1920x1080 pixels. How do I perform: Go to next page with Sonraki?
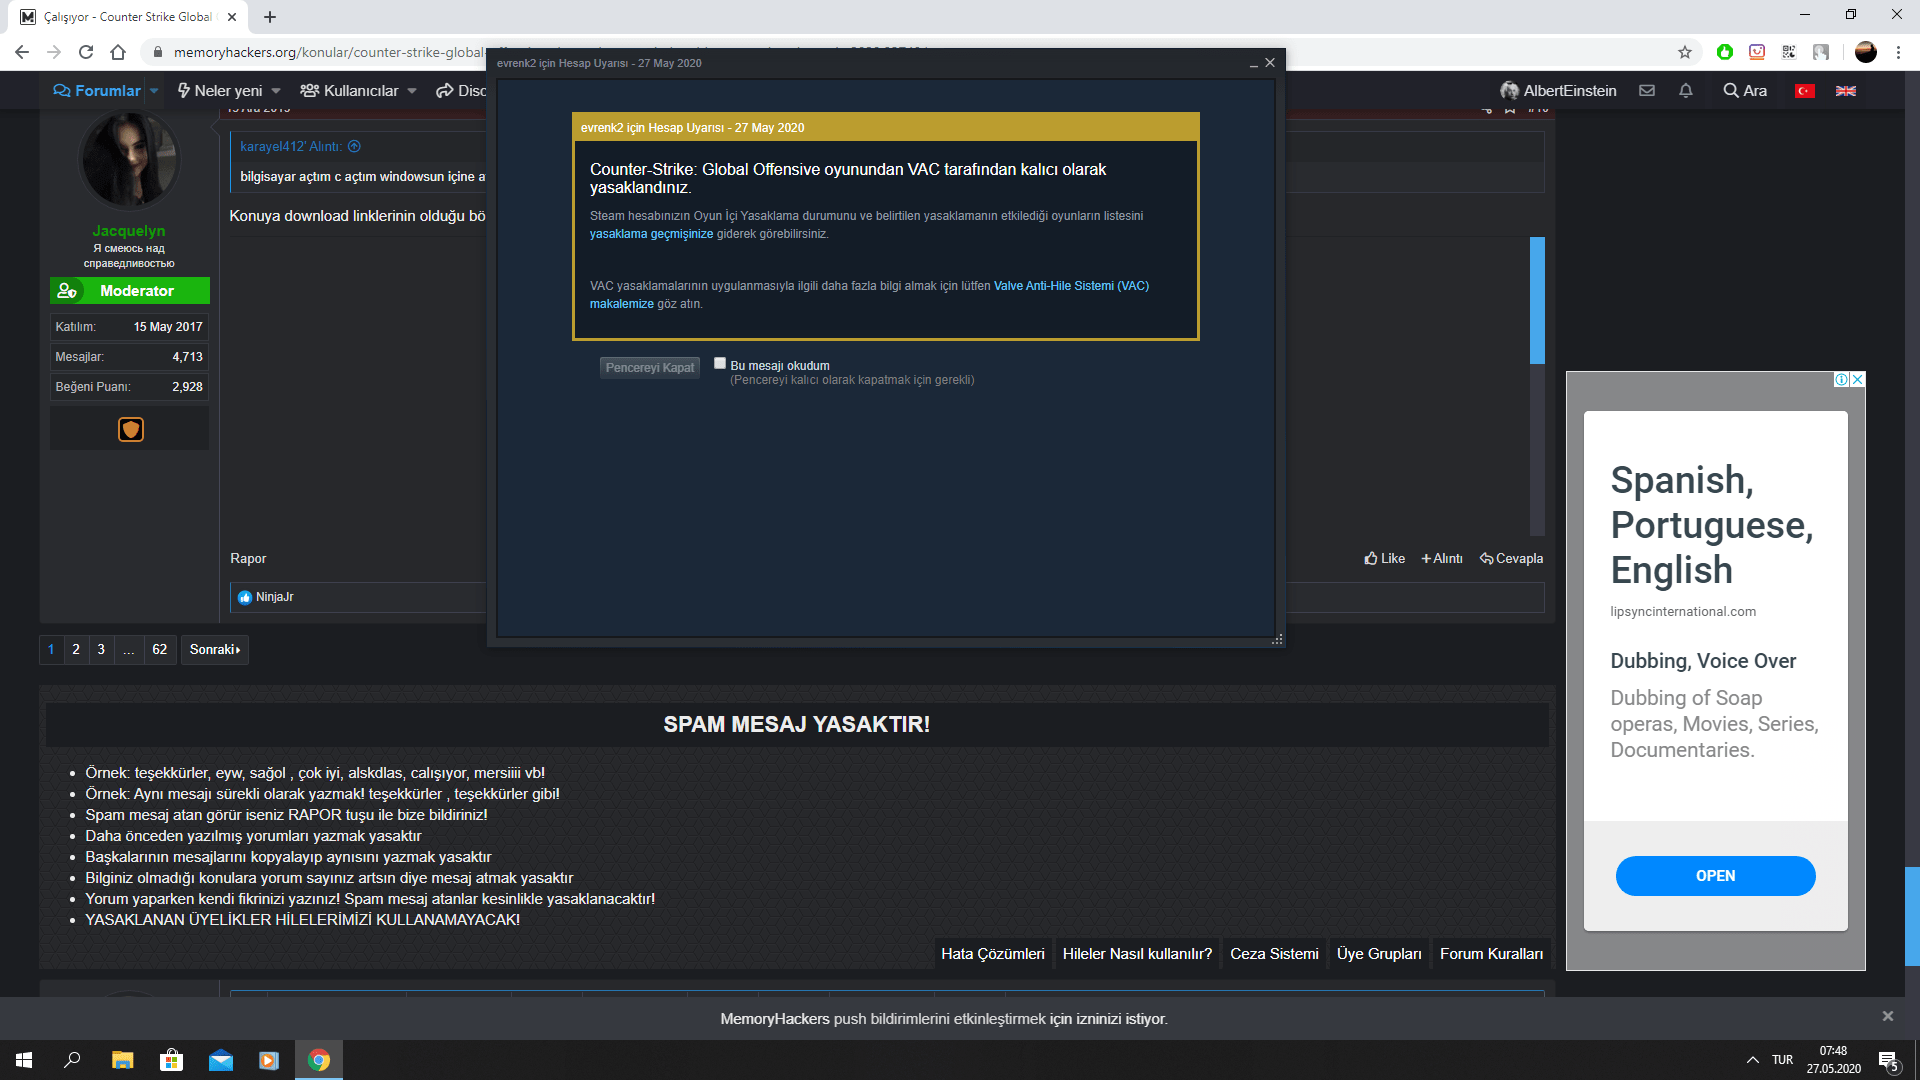(215, 650)
